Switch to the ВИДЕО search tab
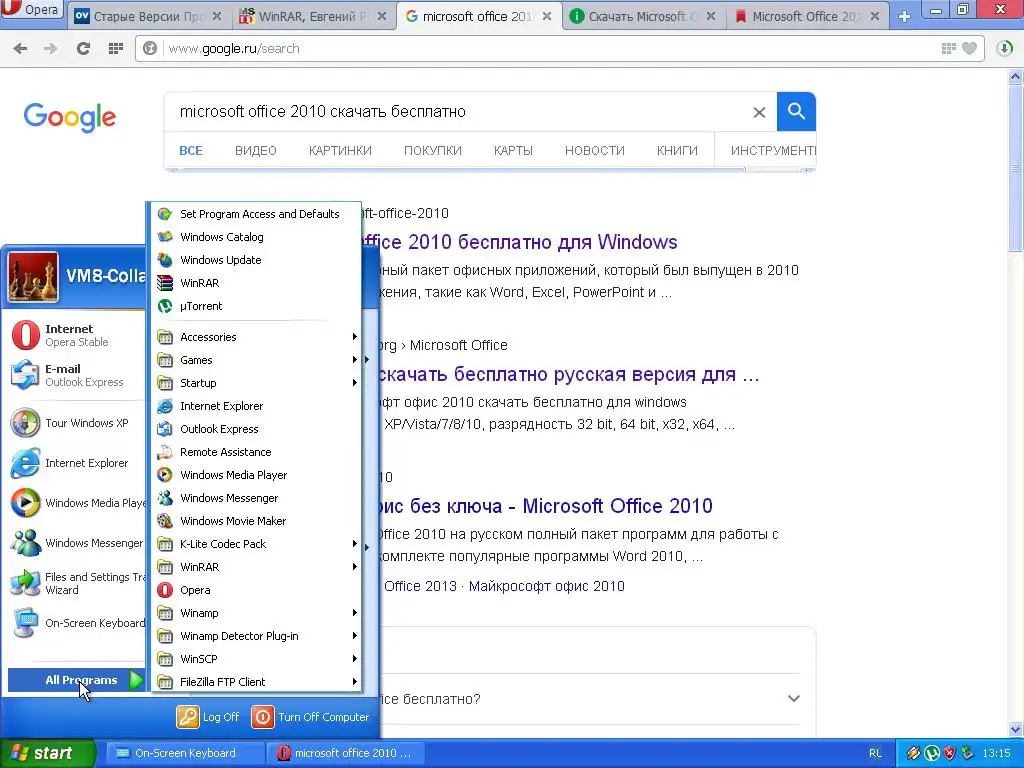1024x768 pixels. point(255,151)
